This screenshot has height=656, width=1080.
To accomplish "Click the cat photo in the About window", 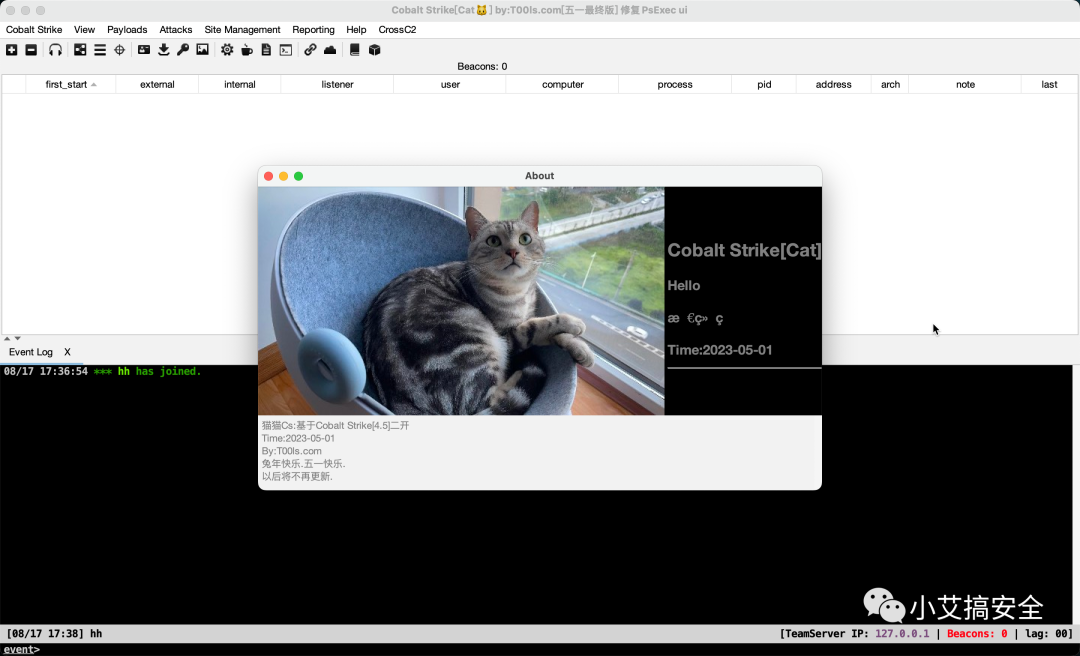I will pos(461,300).
